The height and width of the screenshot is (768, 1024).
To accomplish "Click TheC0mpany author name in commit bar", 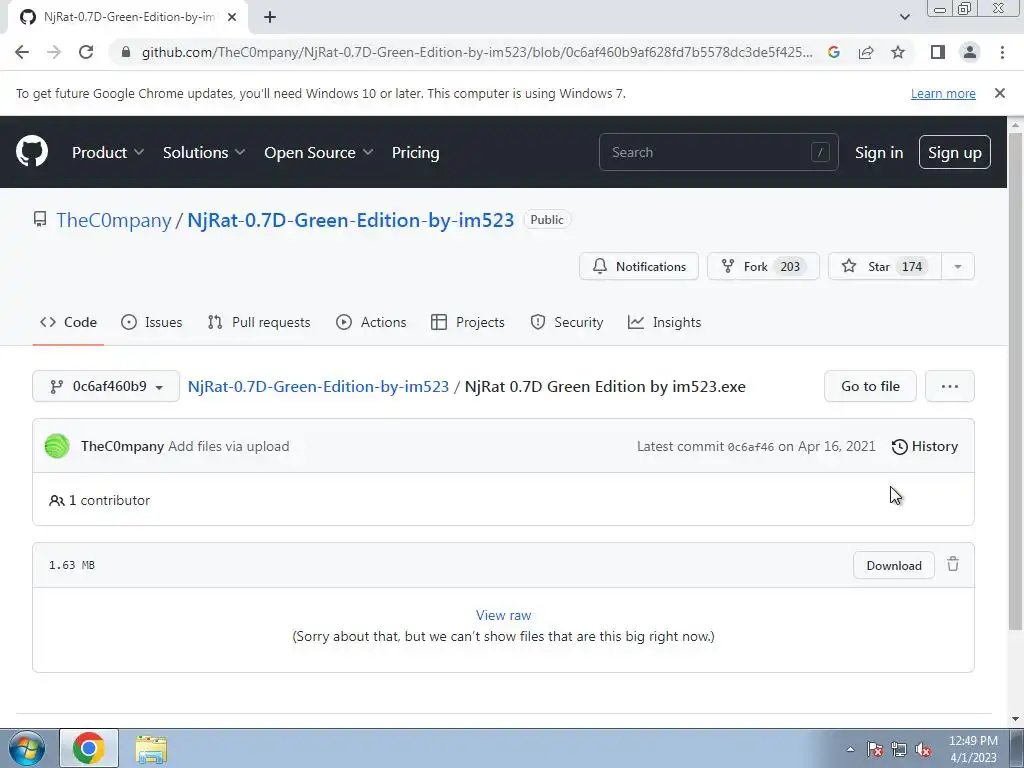I will (x=122, y=446).
